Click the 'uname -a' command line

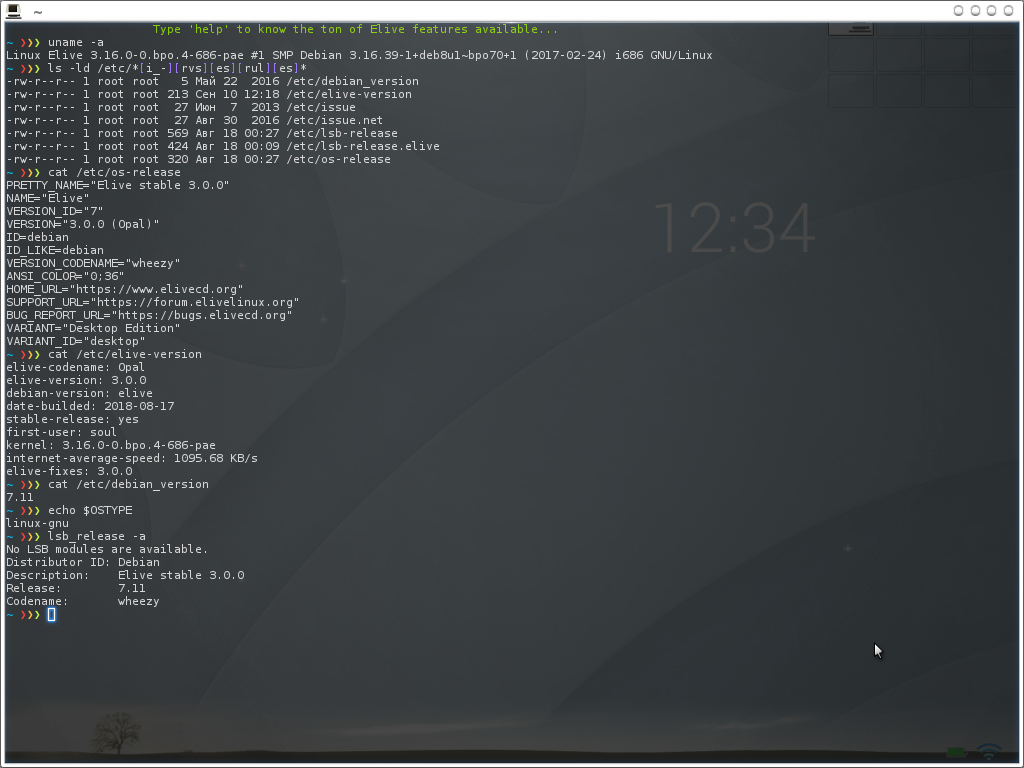pos(76,42)
